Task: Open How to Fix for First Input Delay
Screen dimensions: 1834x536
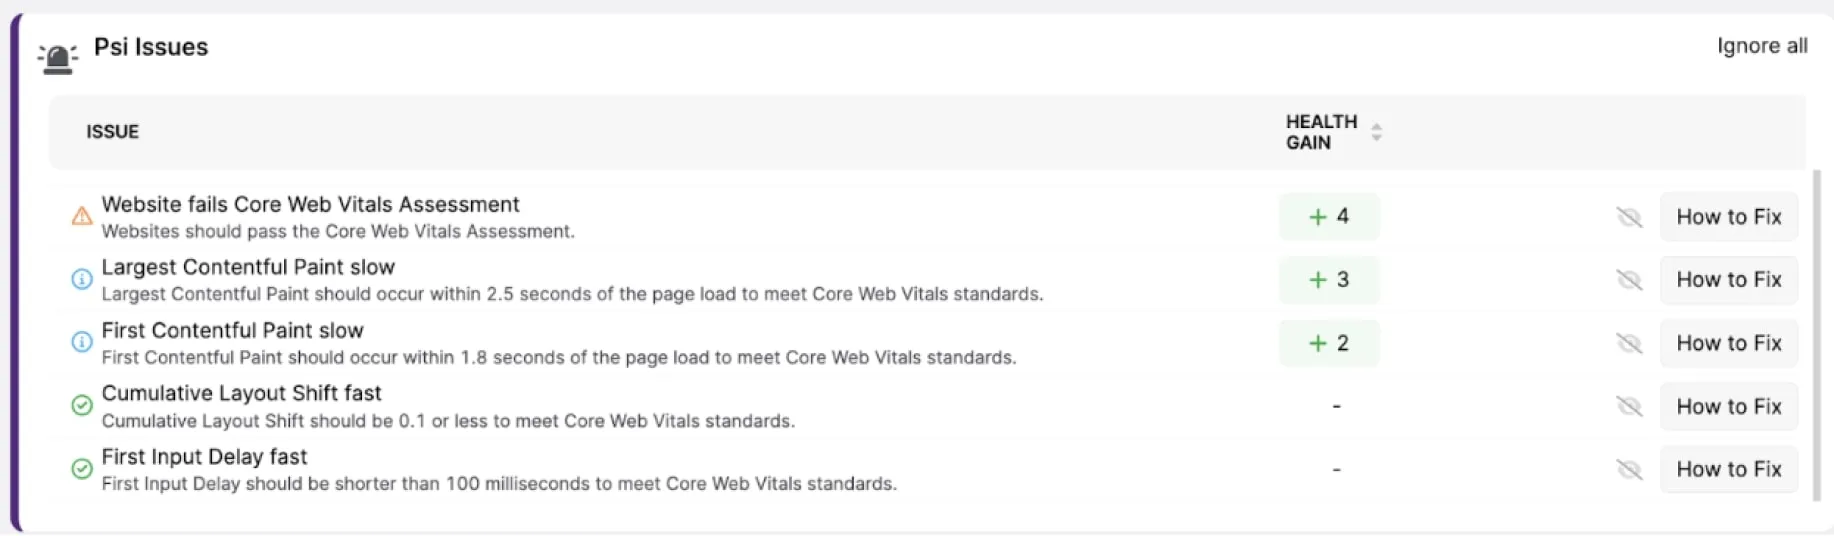Action: pyautogui.click(x=1728, y=469)
